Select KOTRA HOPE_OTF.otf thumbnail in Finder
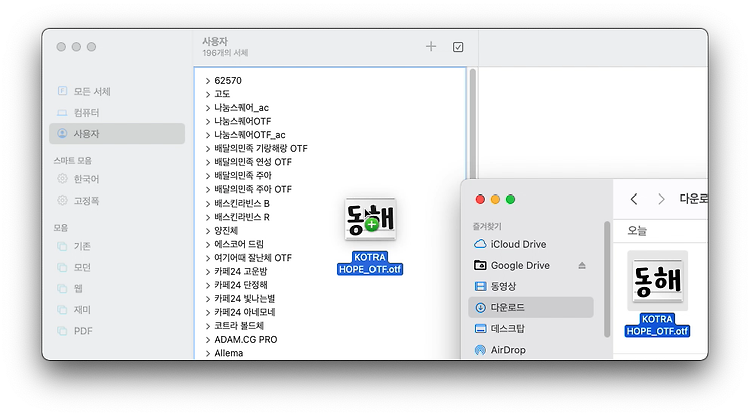This screenshot has width=750, height=416. pos(657,280)
